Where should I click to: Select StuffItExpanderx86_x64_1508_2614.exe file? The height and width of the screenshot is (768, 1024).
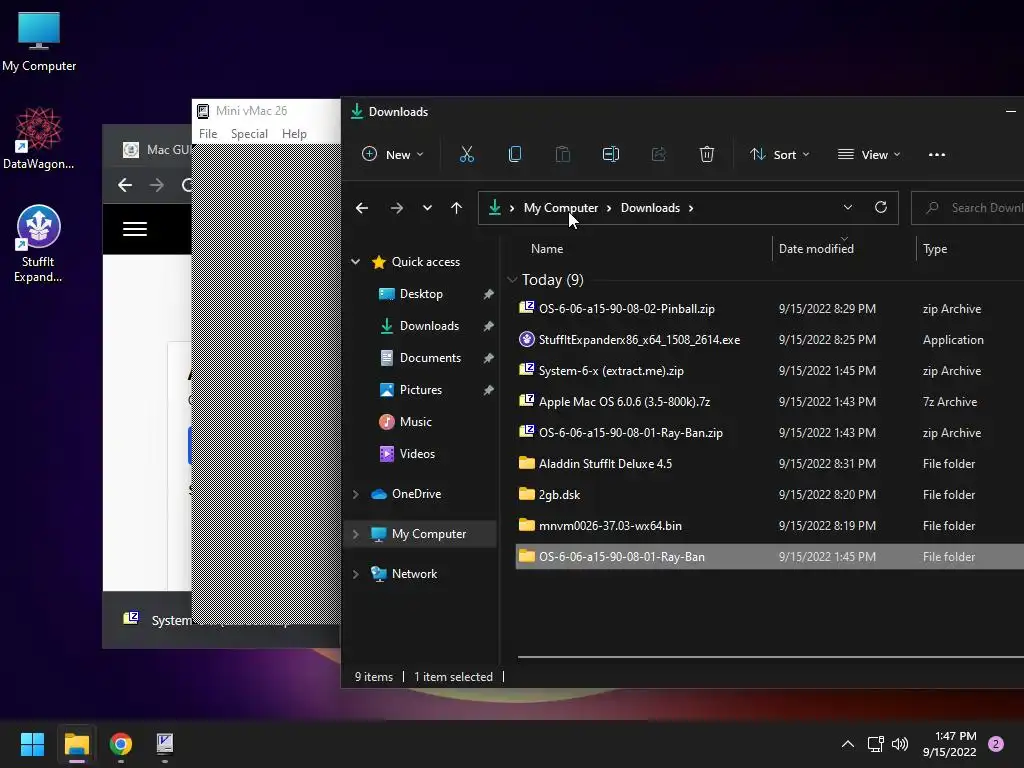[x=639, y=340]
